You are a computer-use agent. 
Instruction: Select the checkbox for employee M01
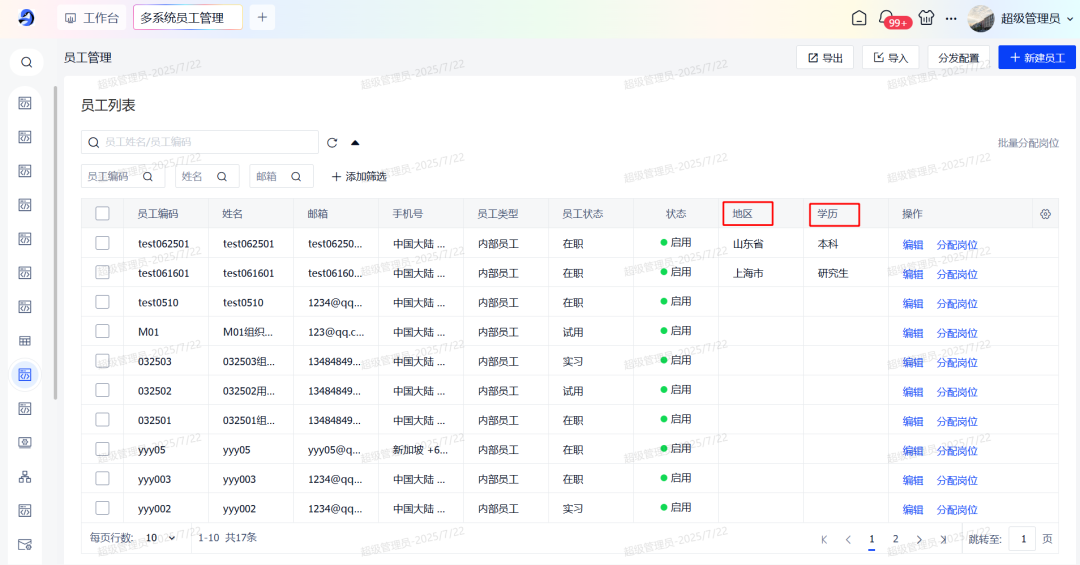pos(102,331)
